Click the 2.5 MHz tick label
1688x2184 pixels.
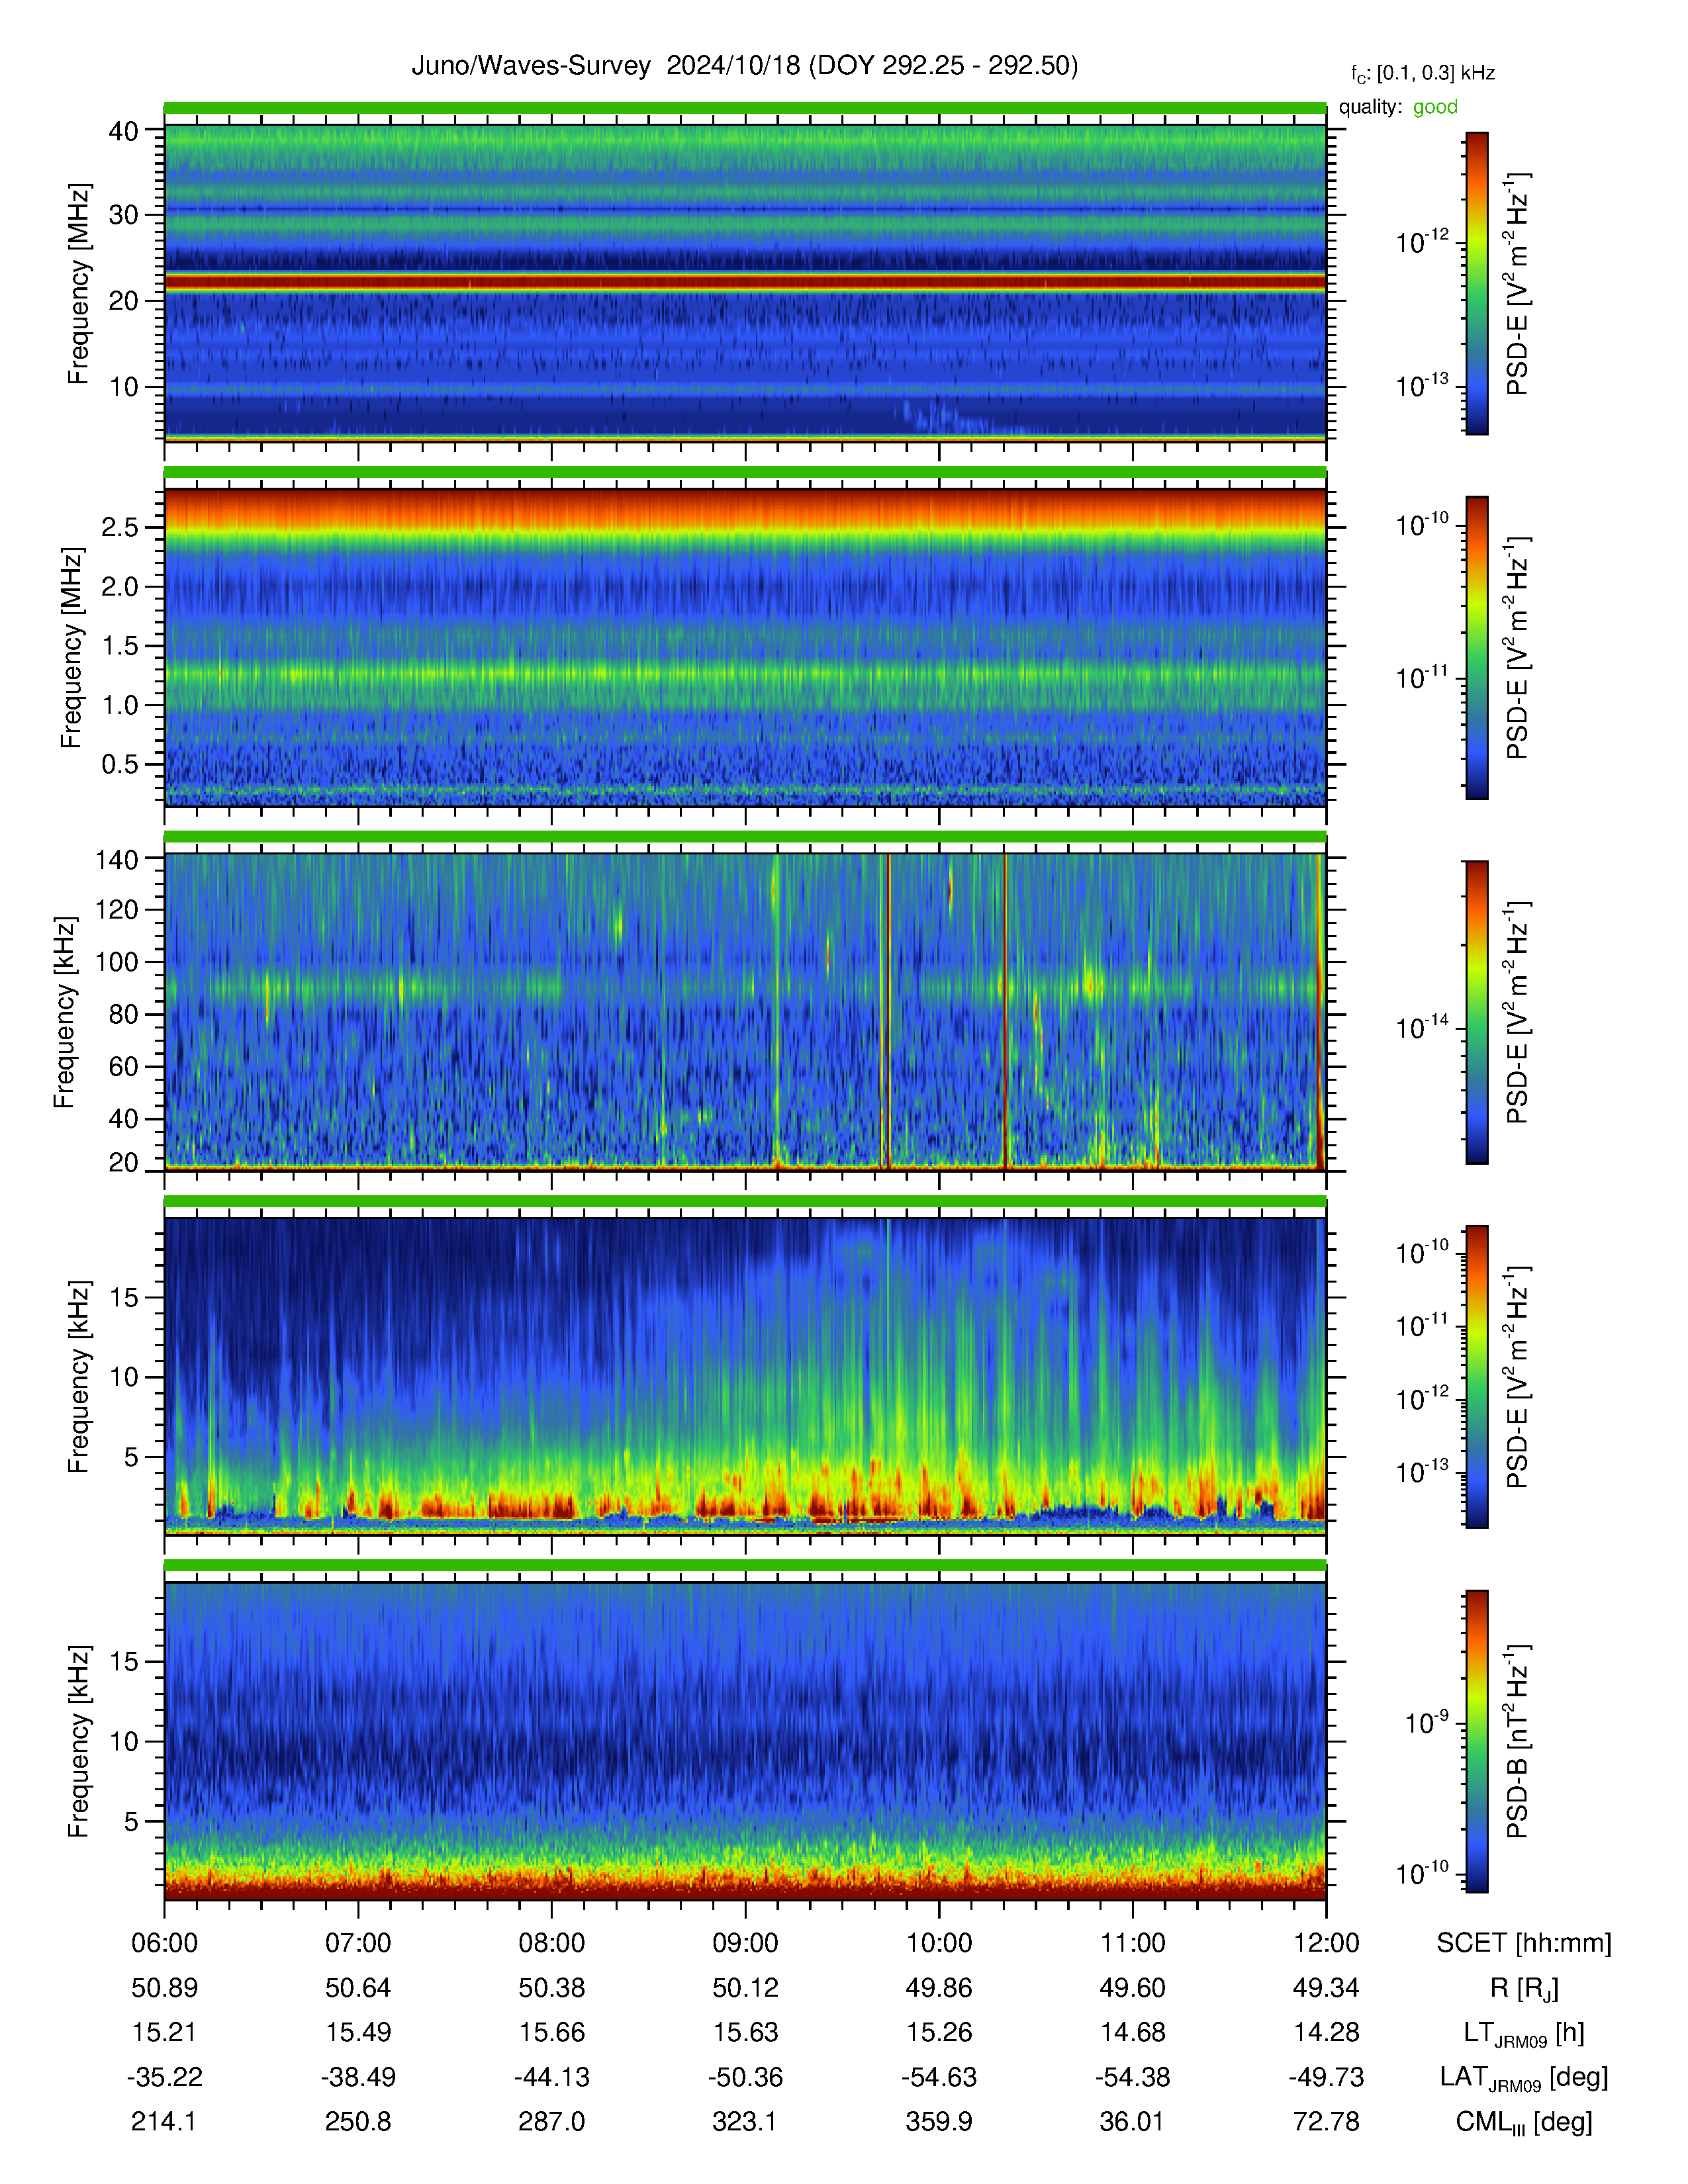pos(120,527)
